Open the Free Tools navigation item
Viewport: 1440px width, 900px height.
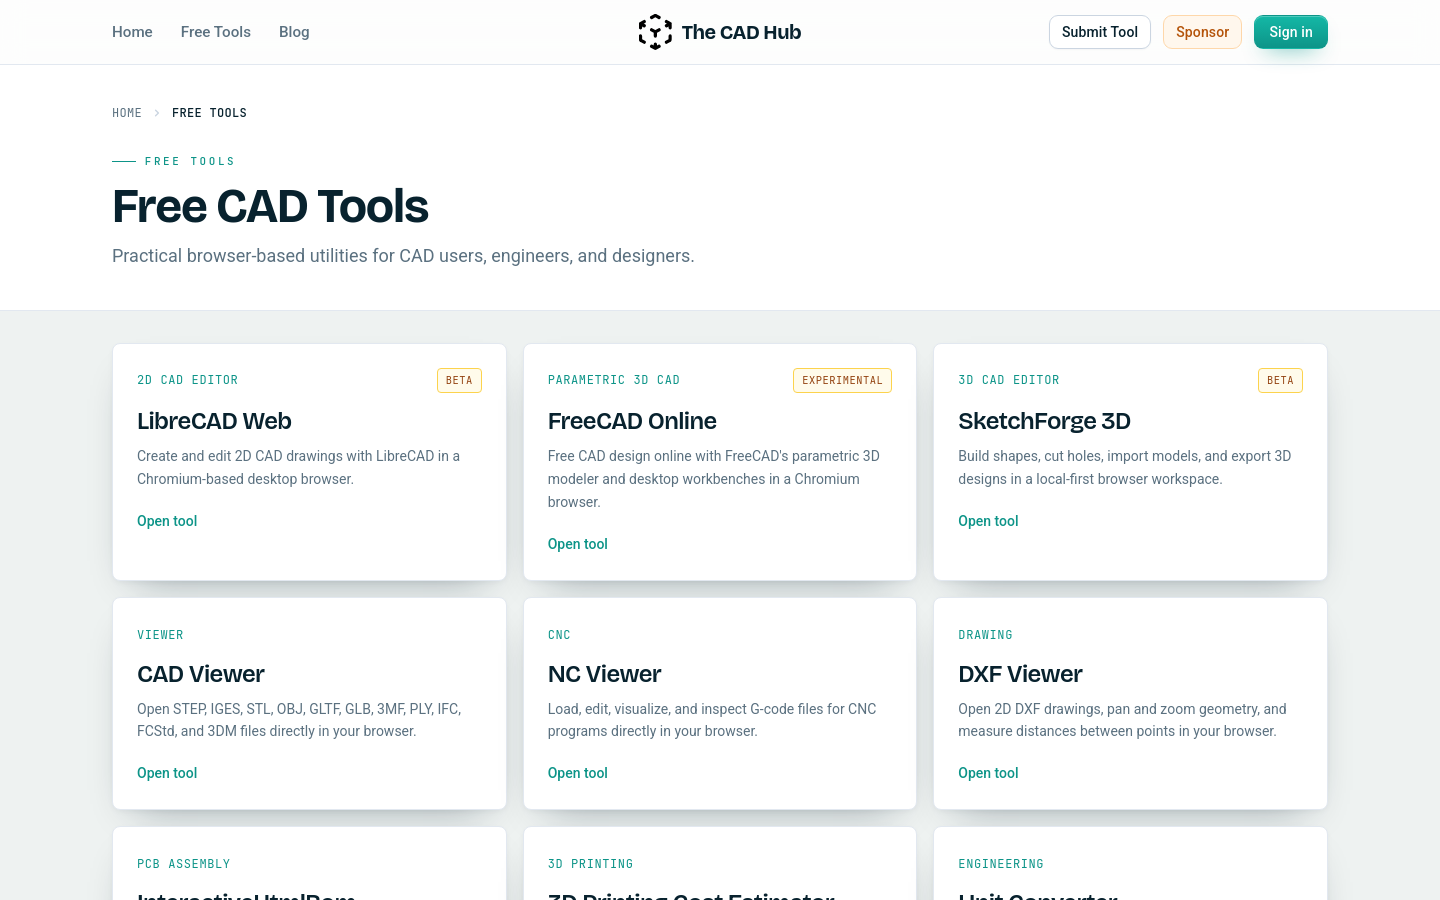coord(216,32)
